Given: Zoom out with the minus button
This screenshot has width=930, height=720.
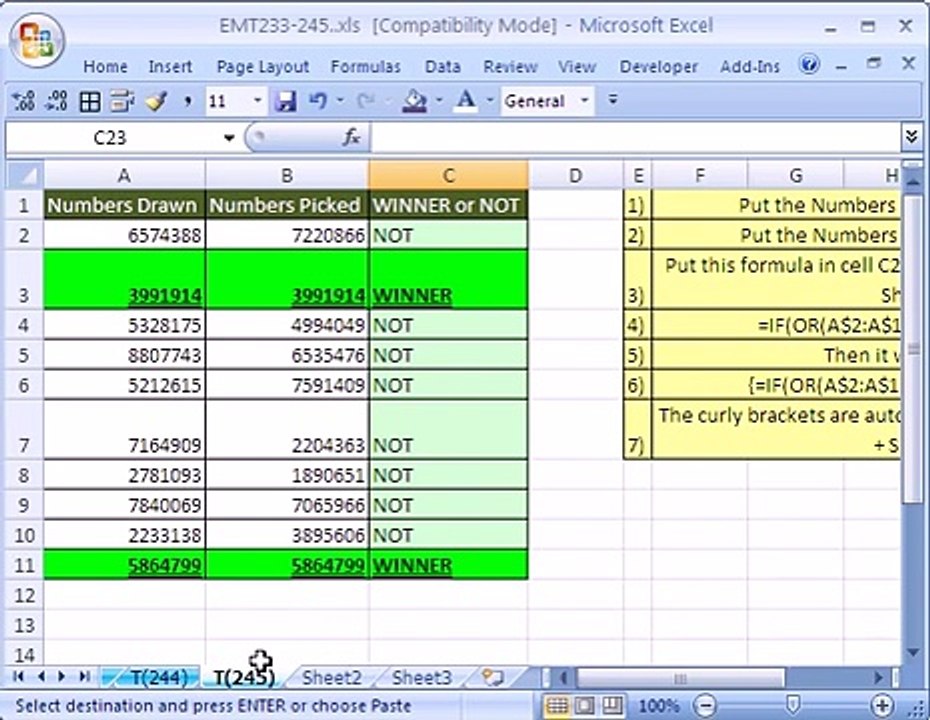Looking at the screenshot, I should (705, 706).
